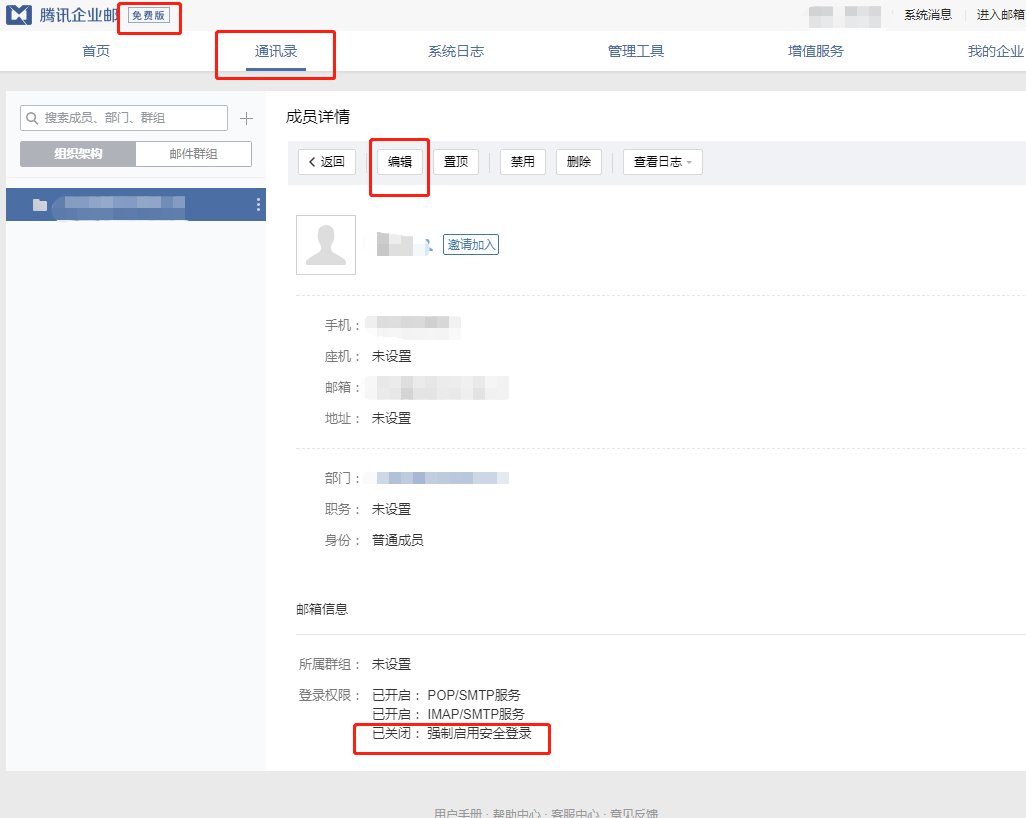Click the 禁用 button
Screen dimensions: 1026x818
521,161
